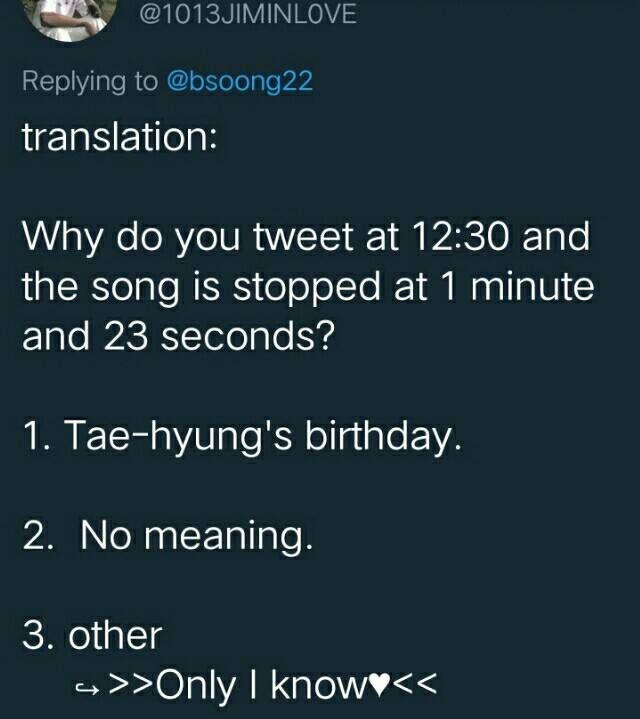Image resolution: width=640 pixels, height=719 pixels.
Task: Click the profile avatar picture
Action: (x=64, y=16)
